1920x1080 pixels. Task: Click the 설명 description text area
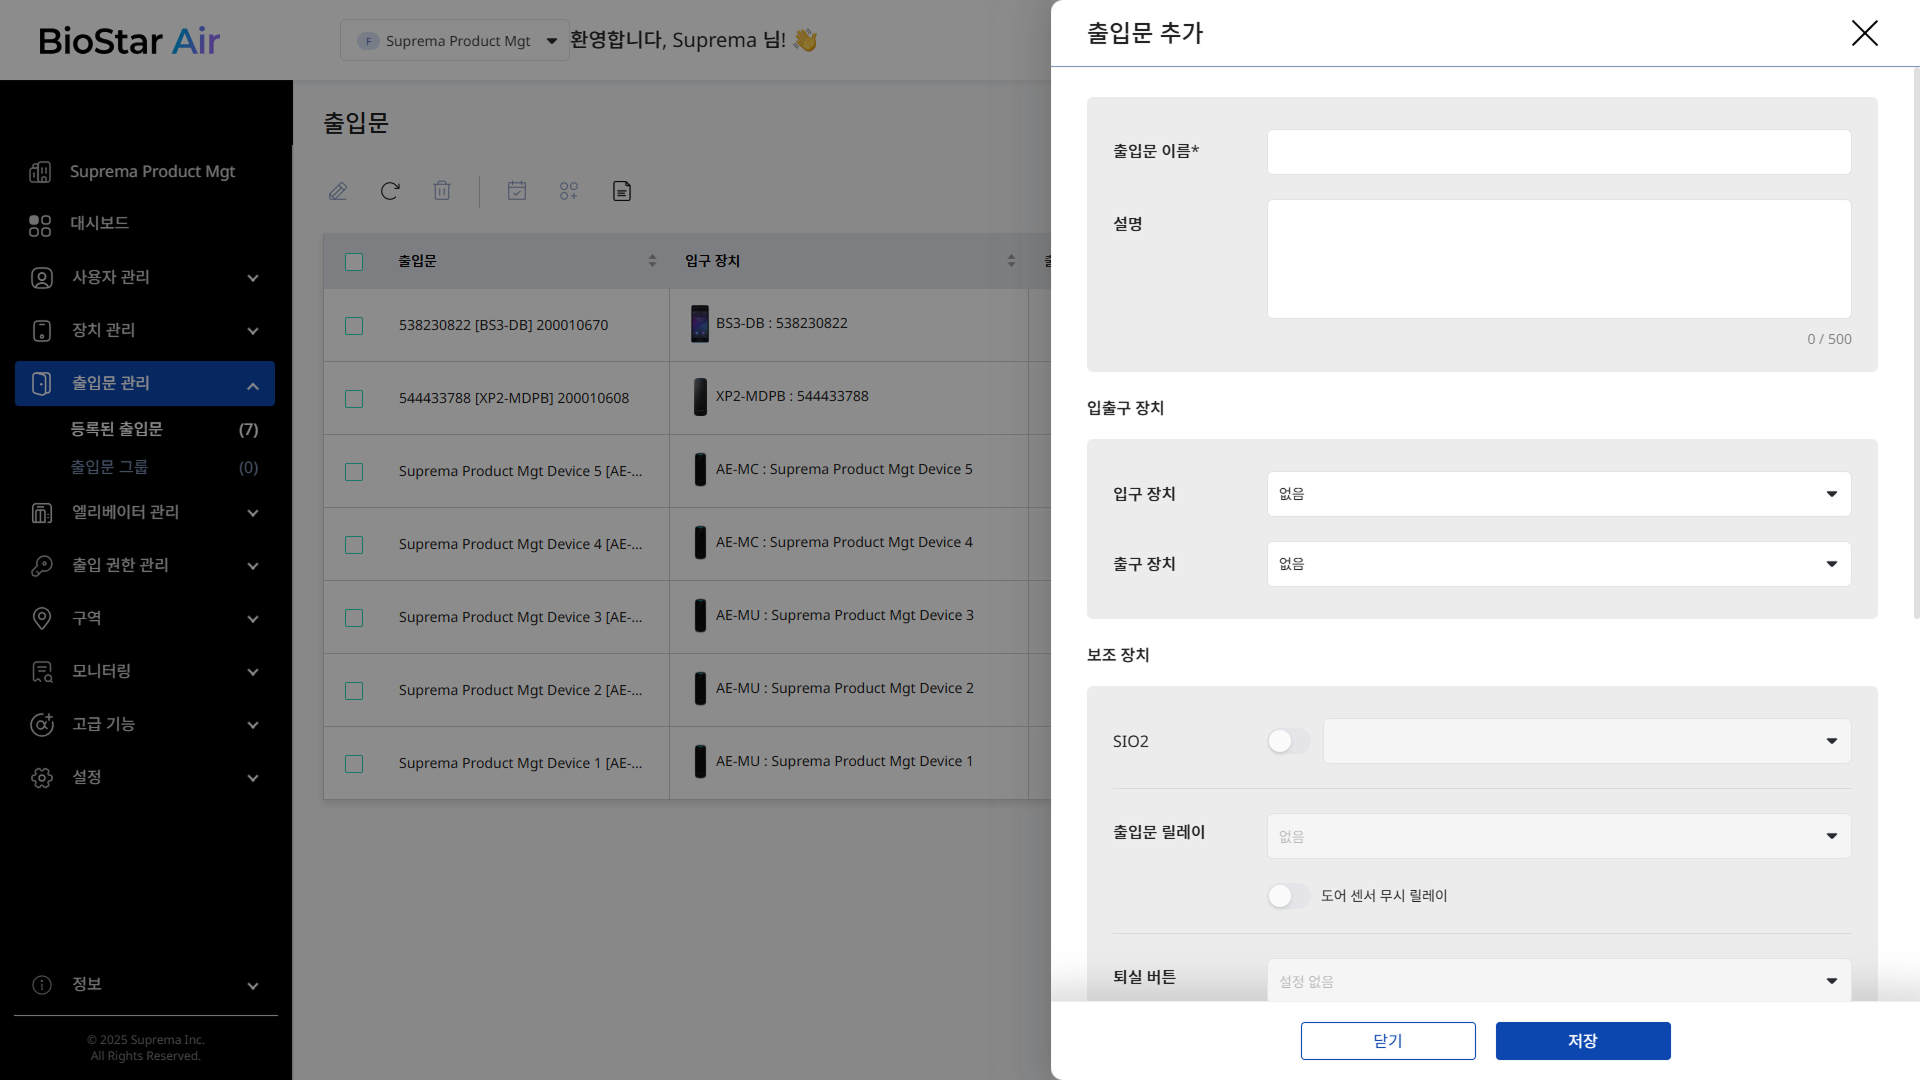click(x=1558, y=259)
